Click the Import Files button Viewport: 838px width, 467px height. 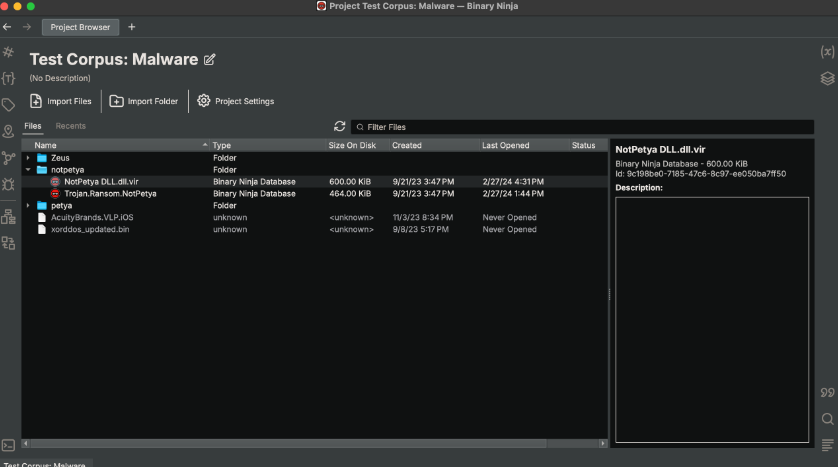click(x=61, y=101)
